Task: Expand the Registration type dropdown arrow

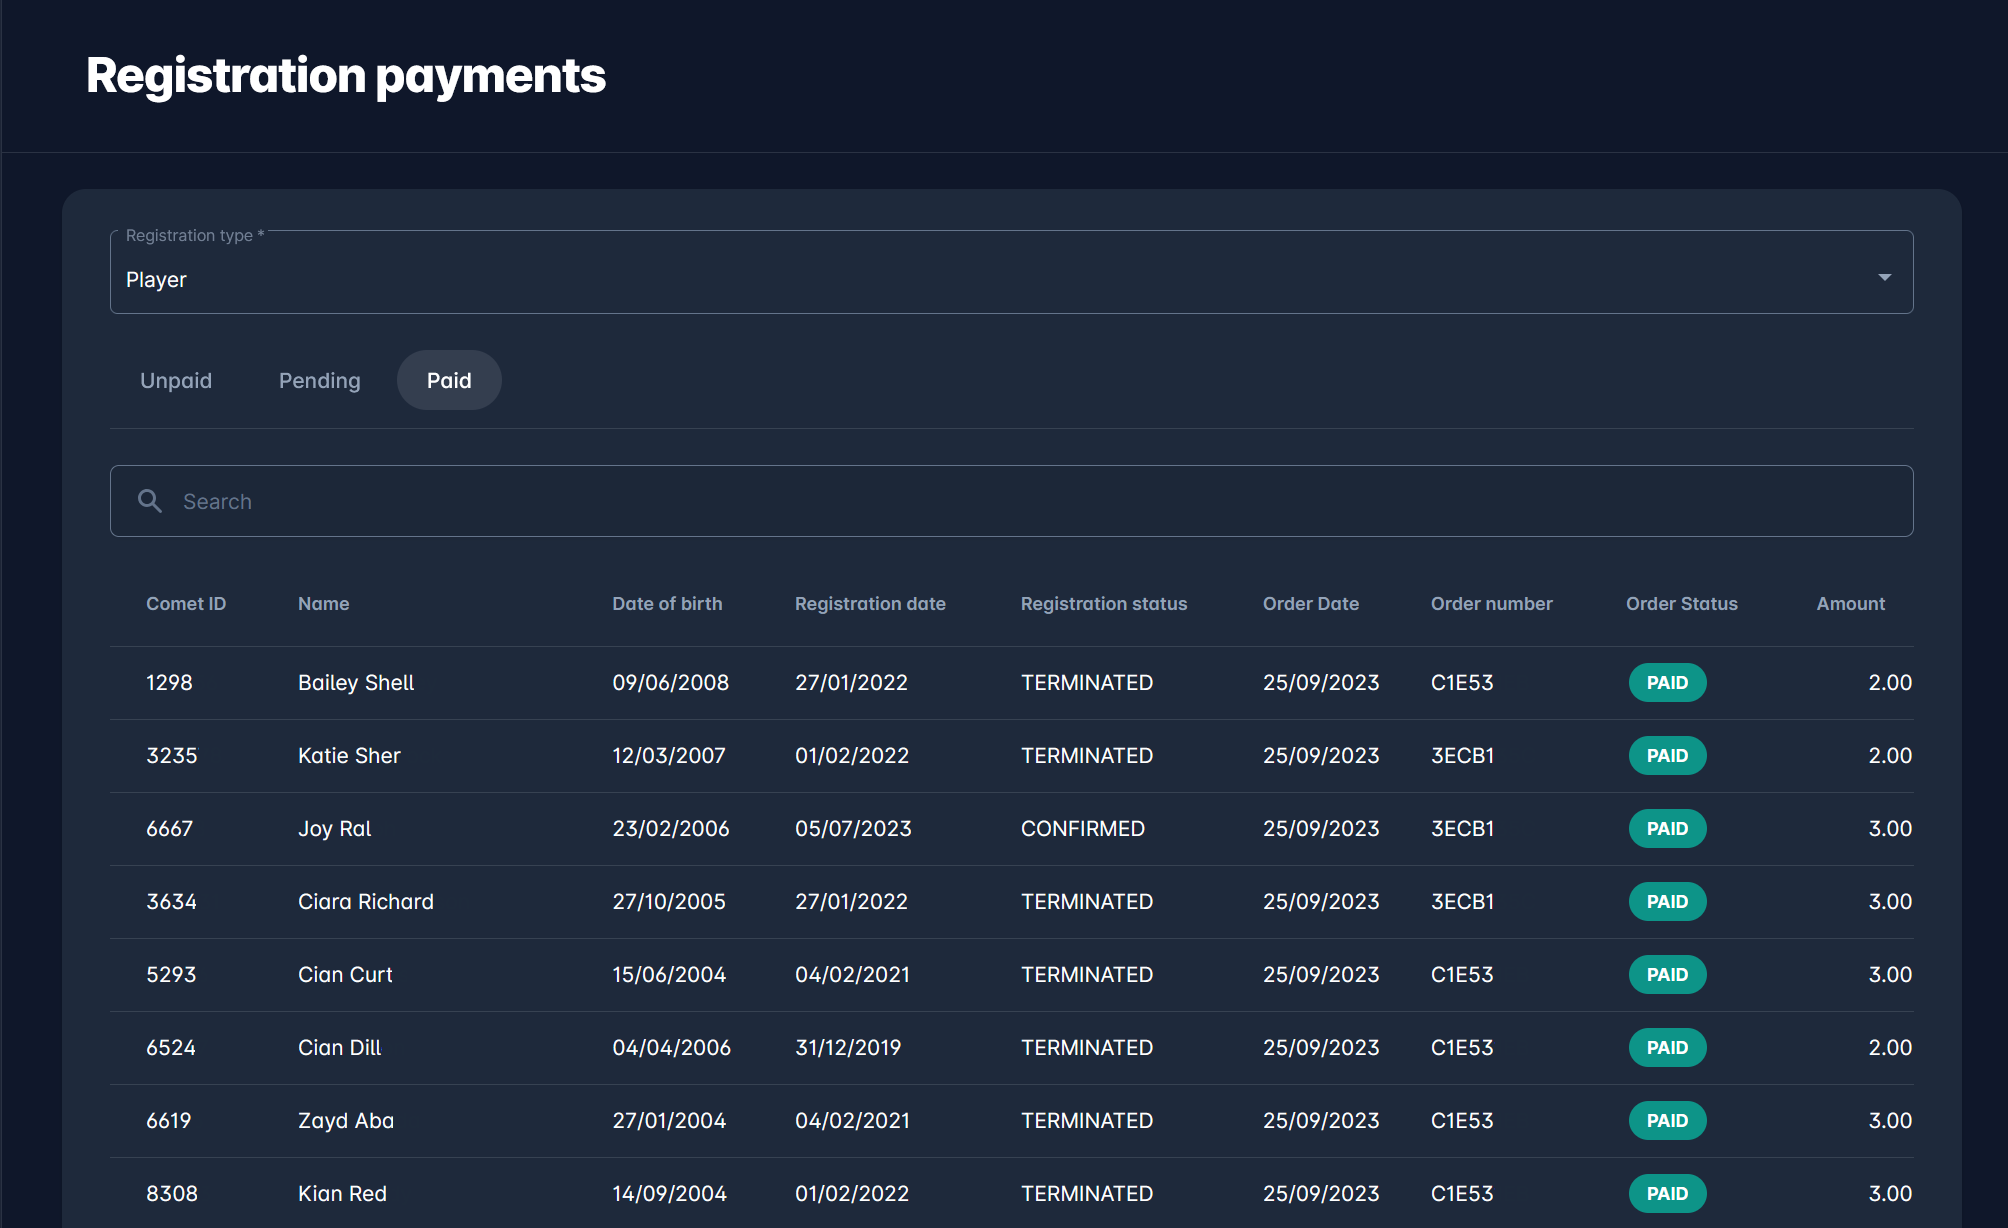Action: [1884, 277]
